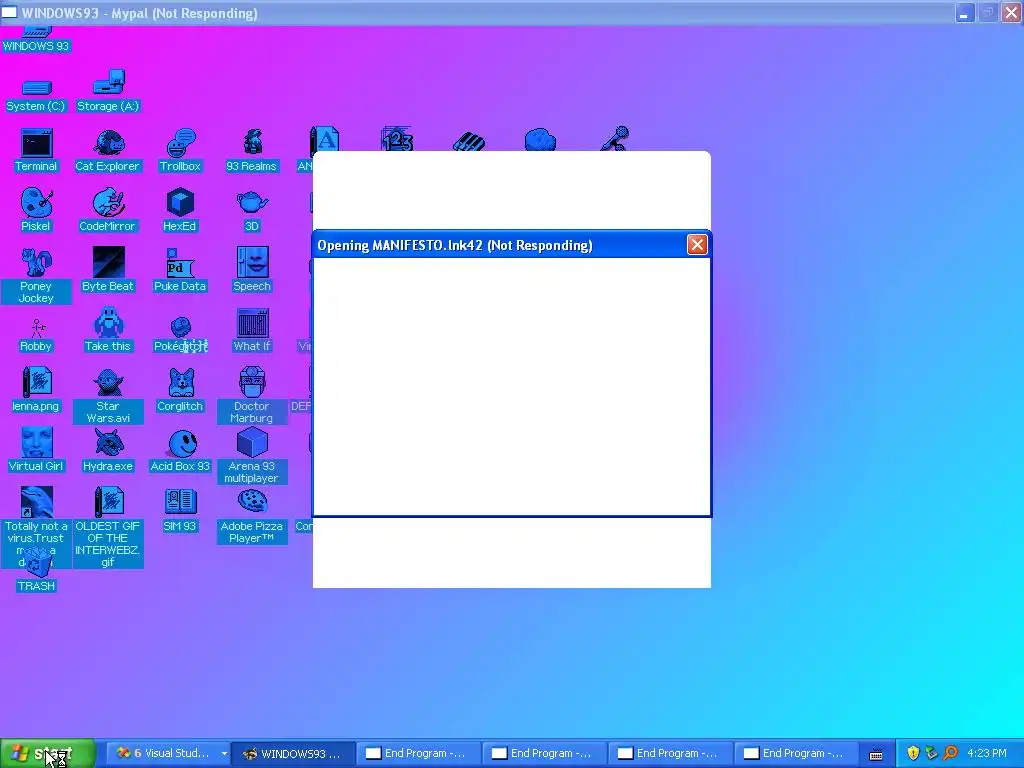Open Adobe Pizza Player icon
The height and width of the screenshot is (768, 1024).
point(251,516)
